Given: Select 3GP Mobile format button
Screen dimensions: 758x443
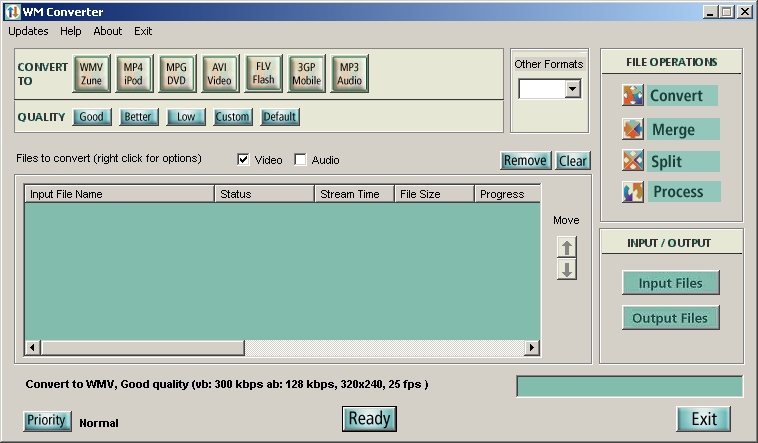Looking at the screenshot, I should pos(306,74).
